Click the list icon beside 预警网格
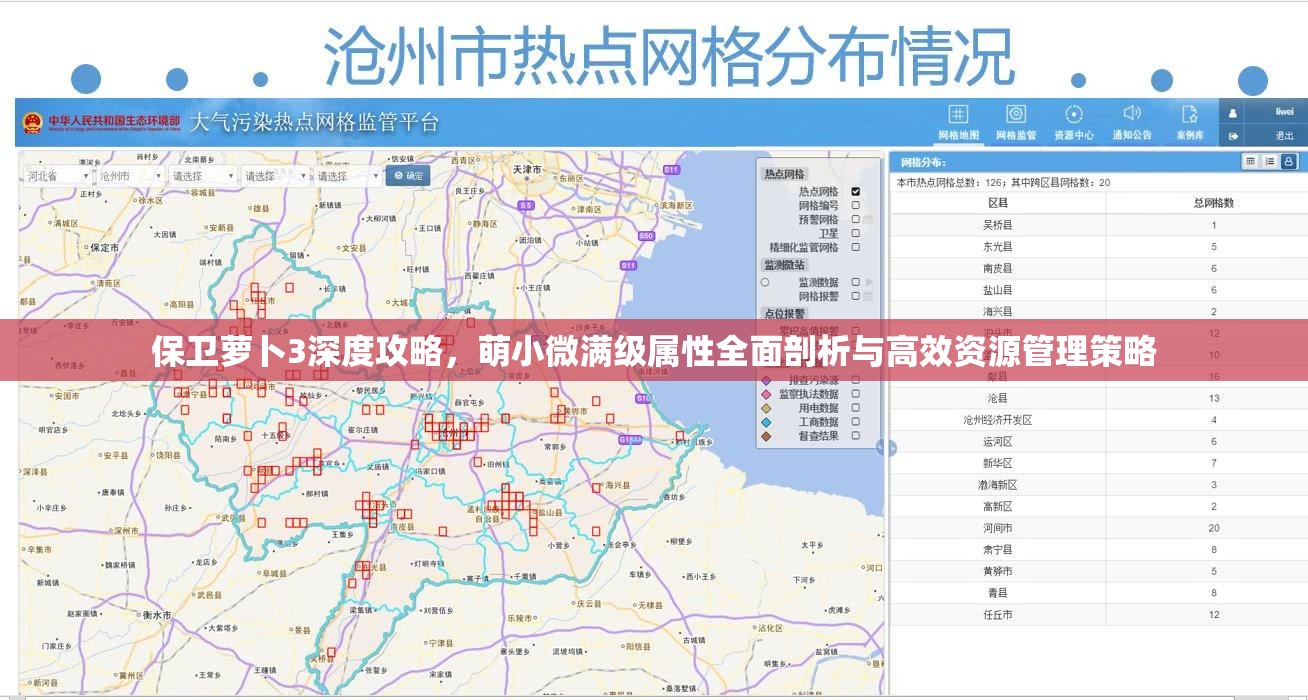The width and height of the screenshot is (1308, 700). tap(868, 219)
